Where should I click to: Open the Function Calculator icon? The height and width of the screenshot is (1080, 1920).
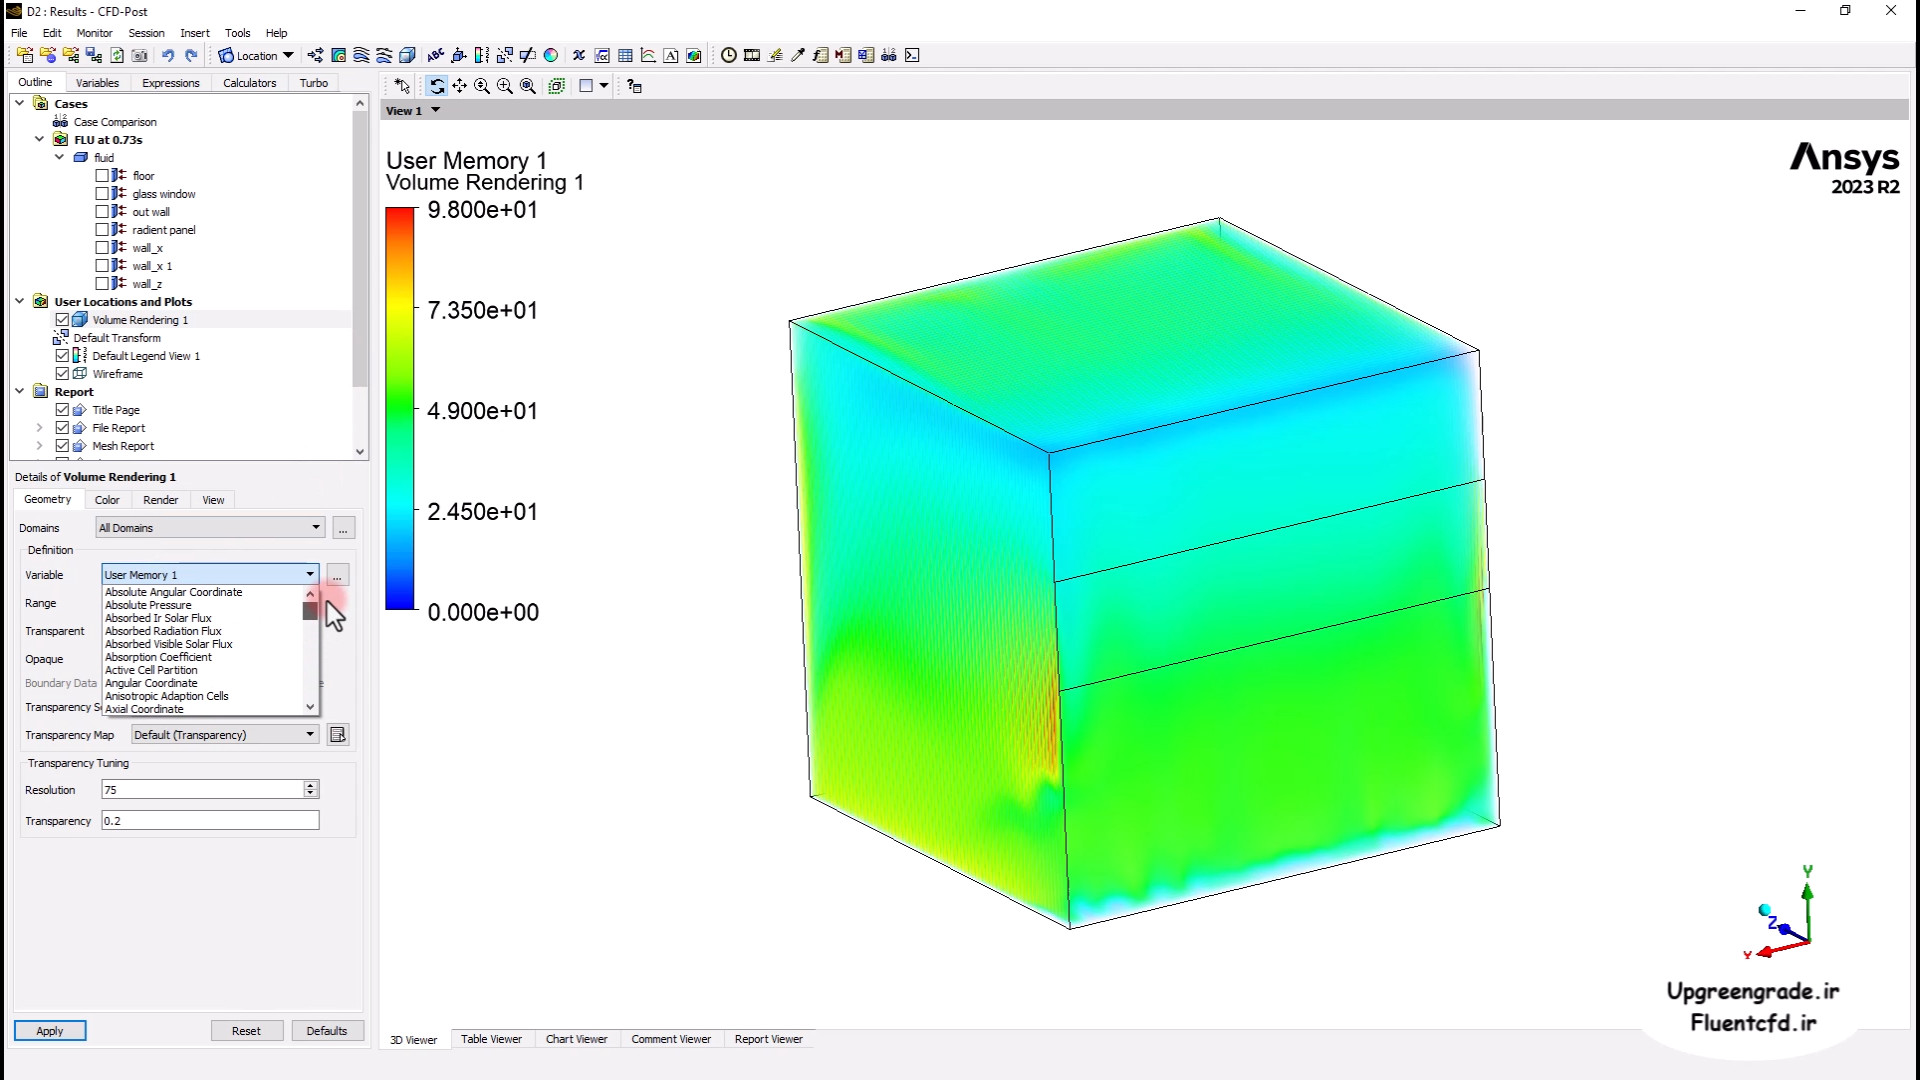821,55
